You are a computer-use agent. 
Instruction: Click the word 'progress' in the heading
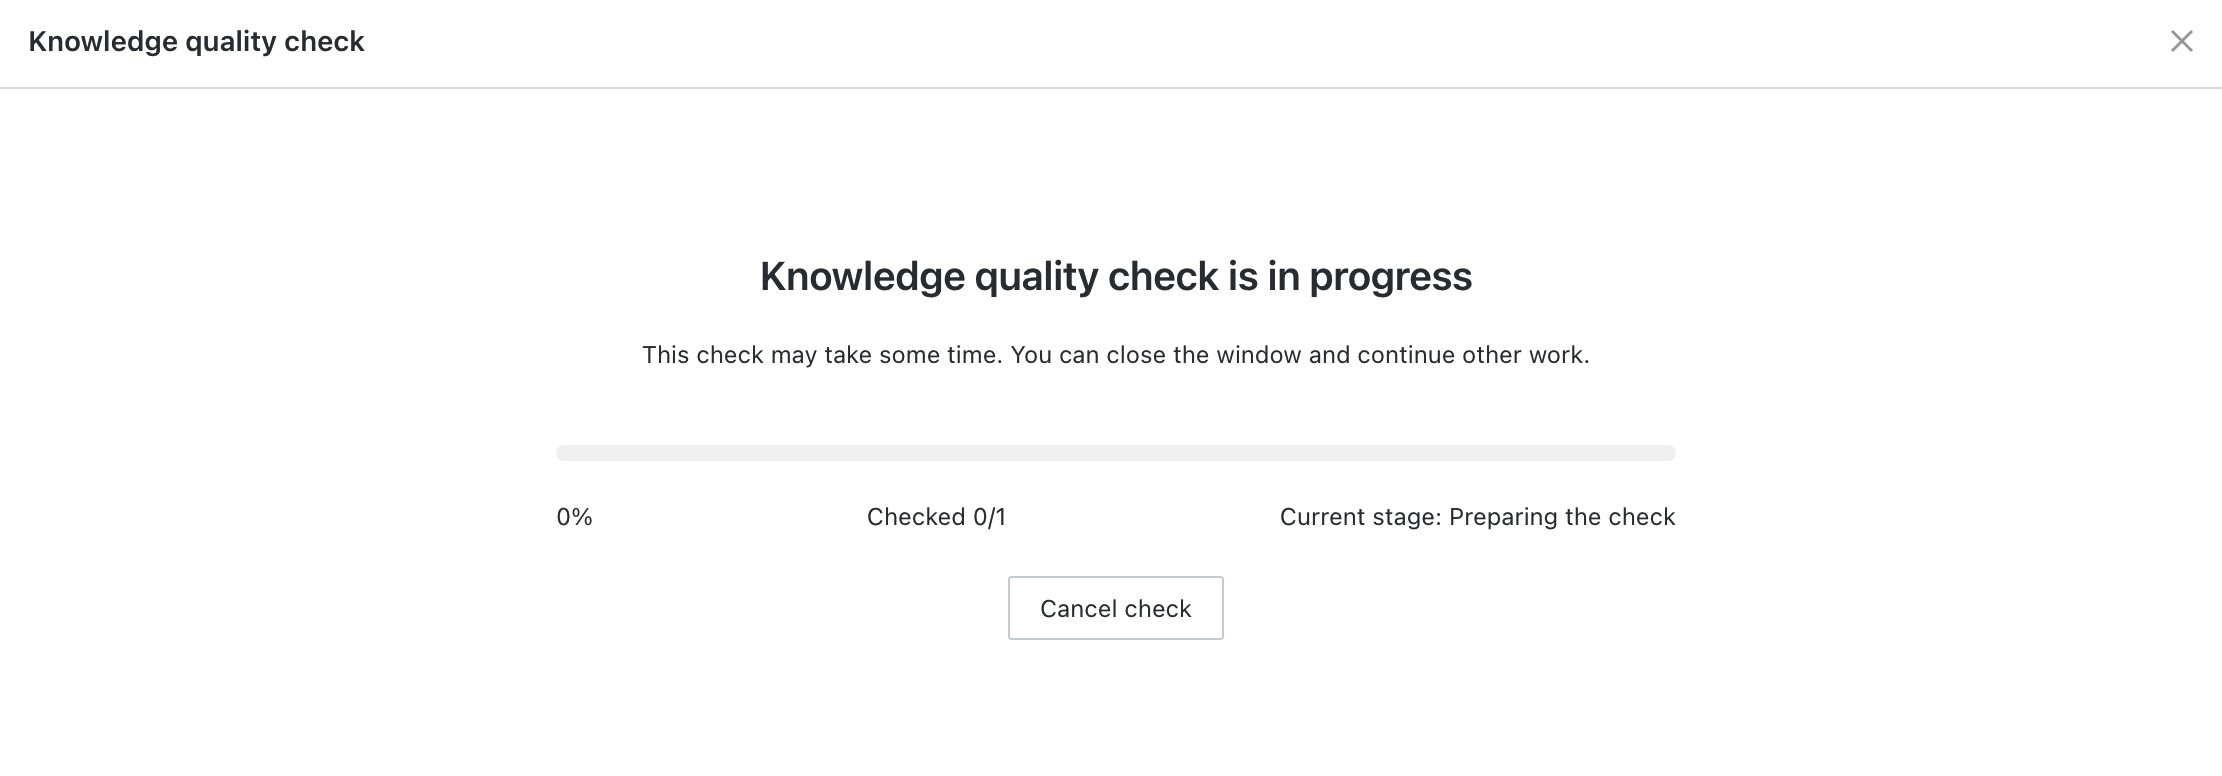1391,278
